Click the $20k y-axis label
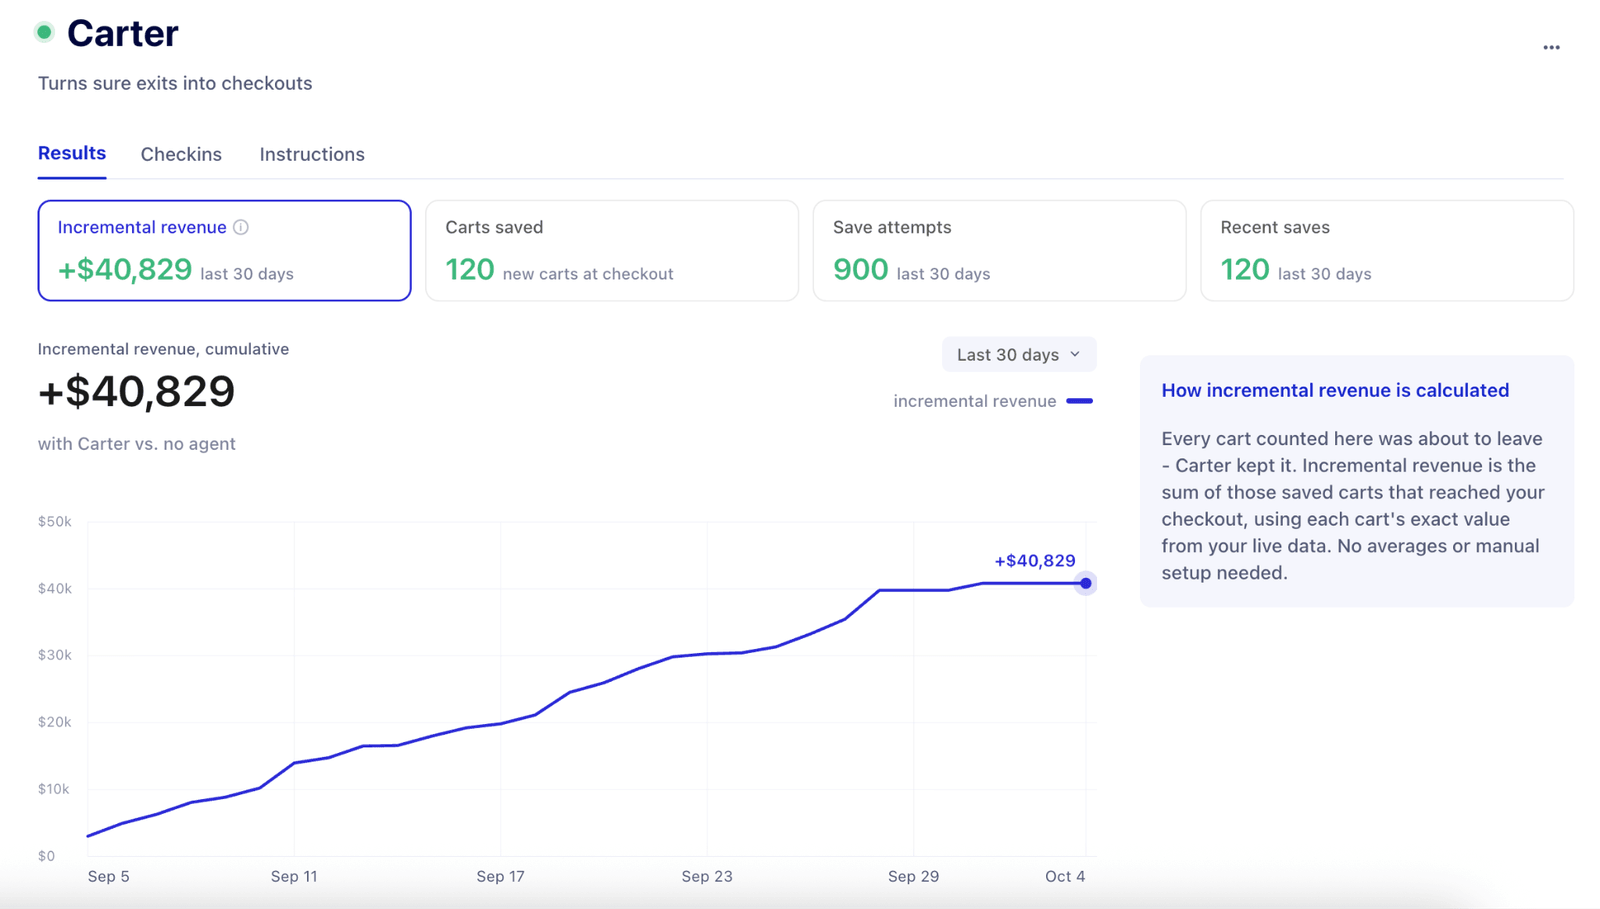Image resolution: width=1600 pixels, height=909 pixels. coord(55,722)
